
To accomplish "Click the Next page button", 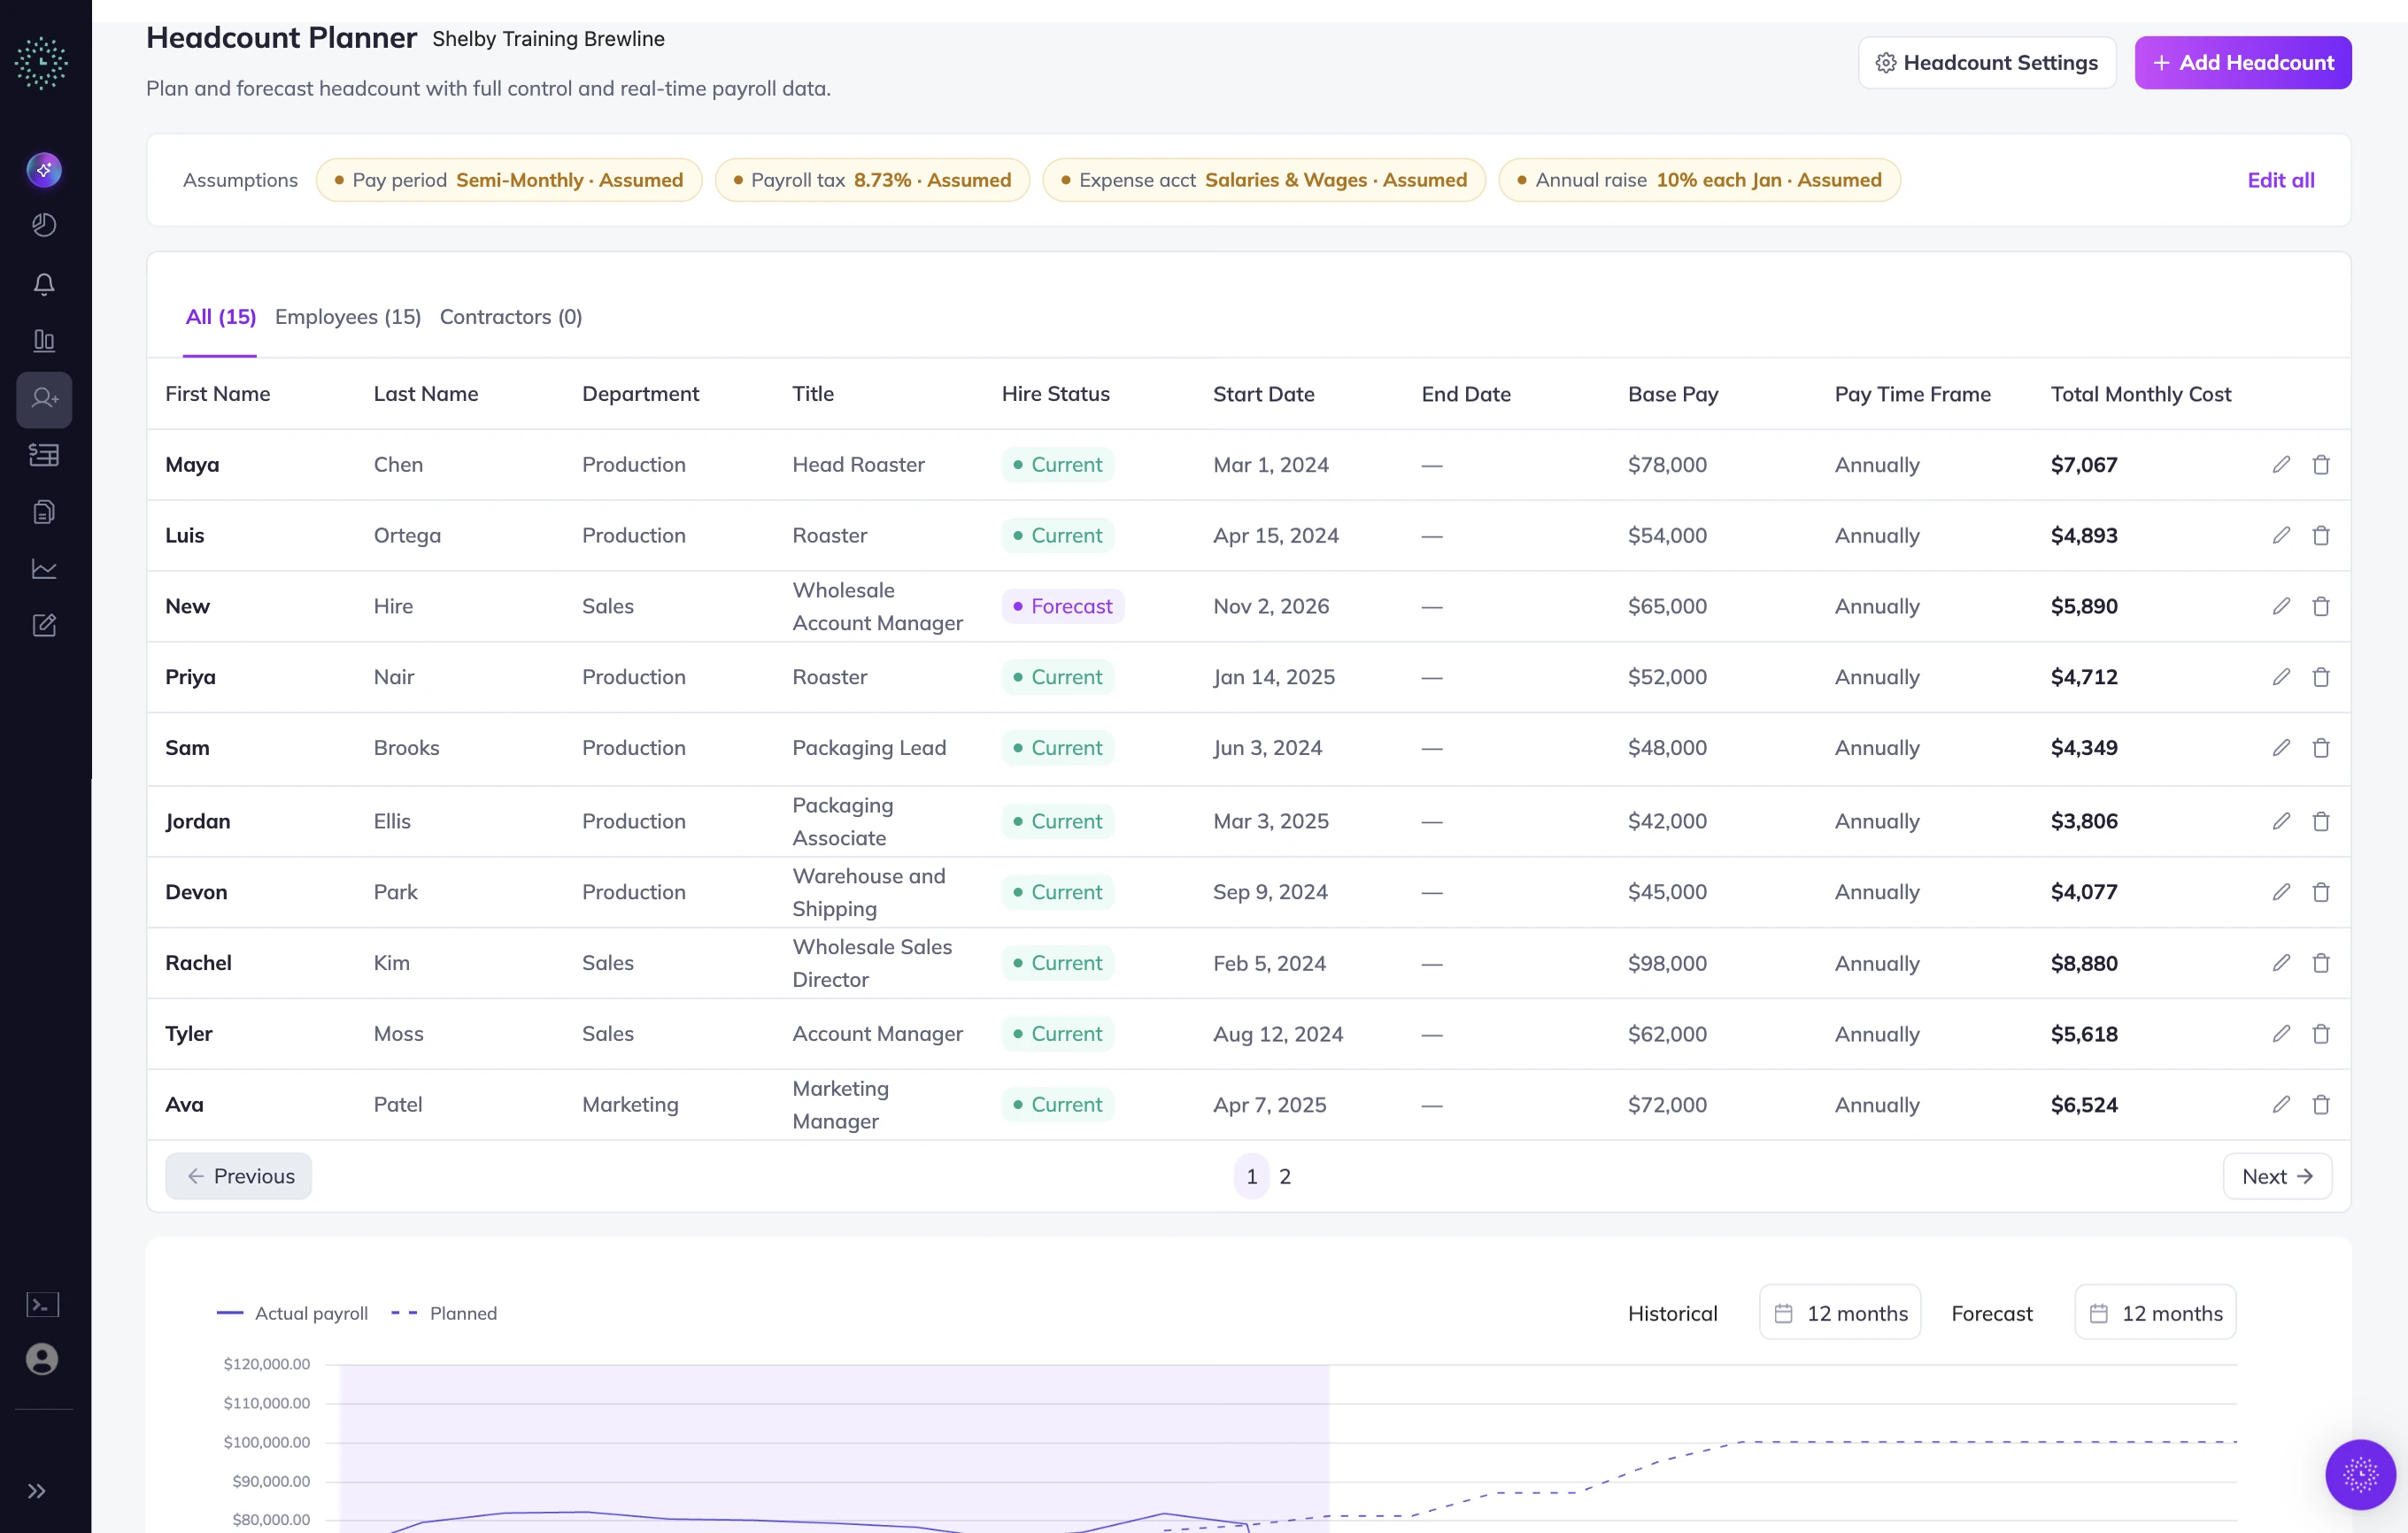I will pyautogui.click(x=2277, y=1177).
